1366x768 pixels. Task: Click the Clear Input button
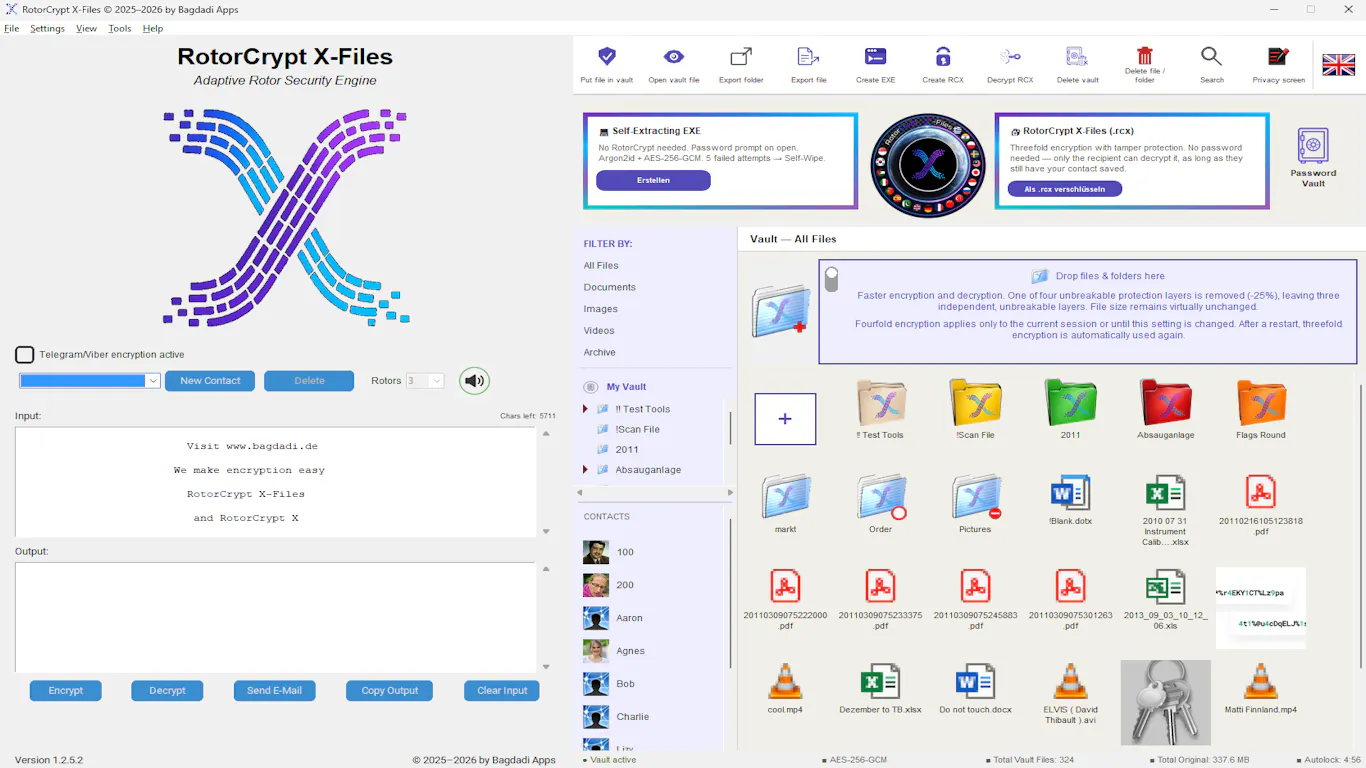click(x=502, y=691)
